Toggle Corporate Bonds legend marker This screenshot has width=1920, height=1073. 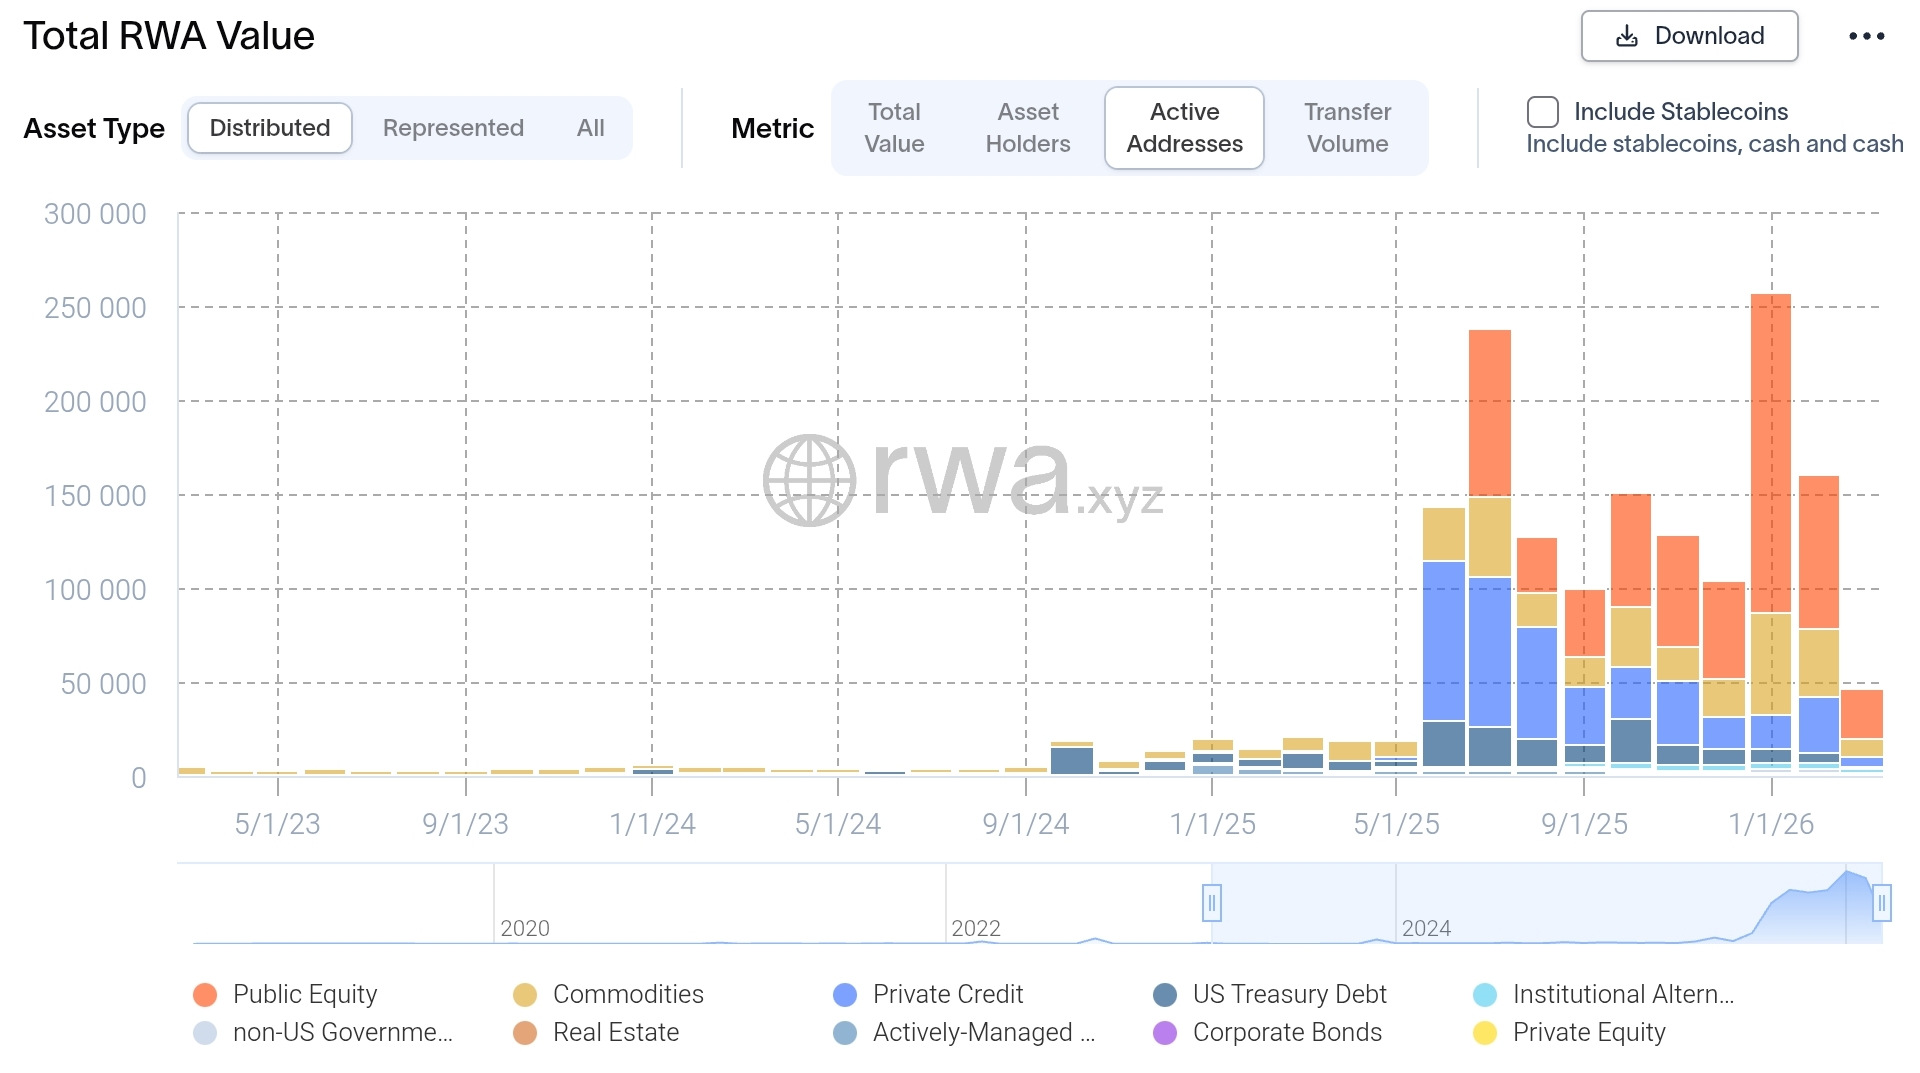[1165, 1032]
